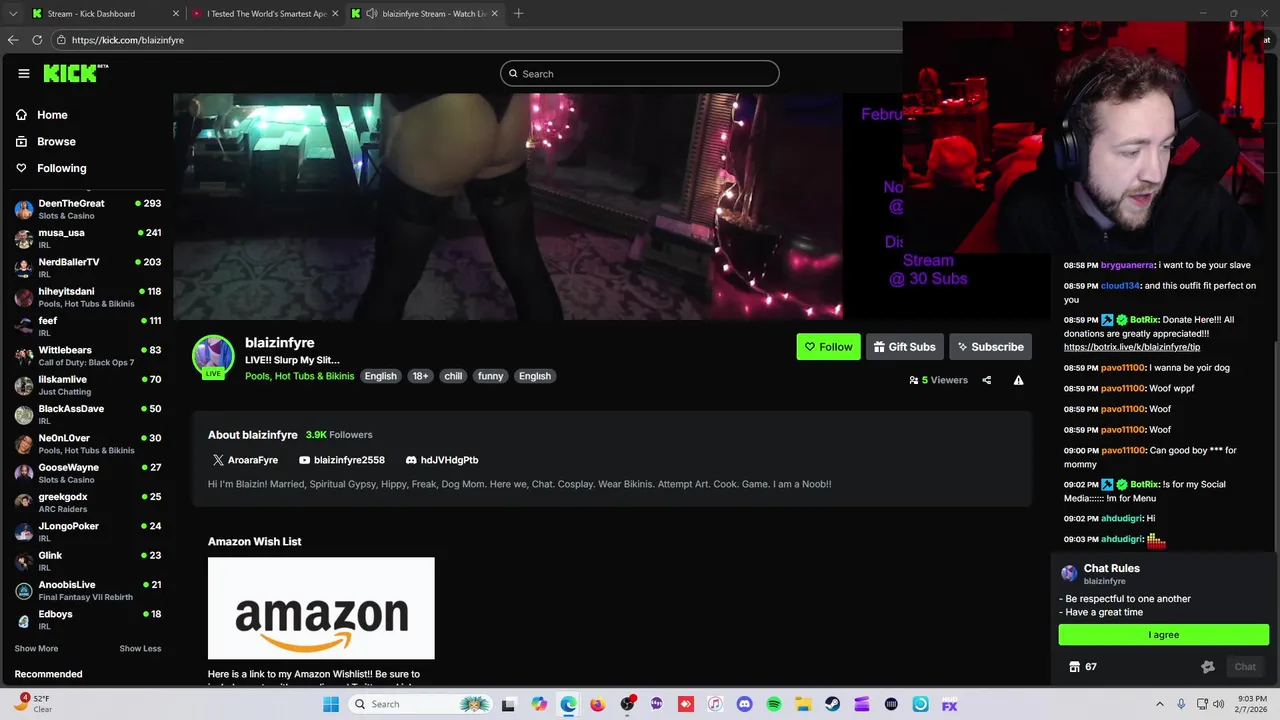Click the report warning triangle icon
Viewport: 1280px width, 720px height.
1018,380
